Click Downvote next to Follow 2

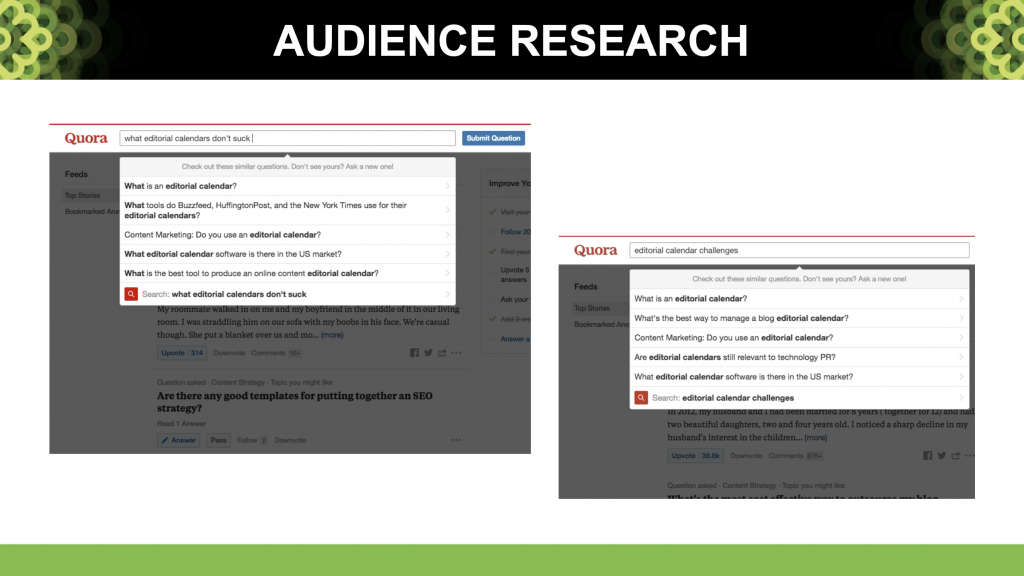click(291, 440)
